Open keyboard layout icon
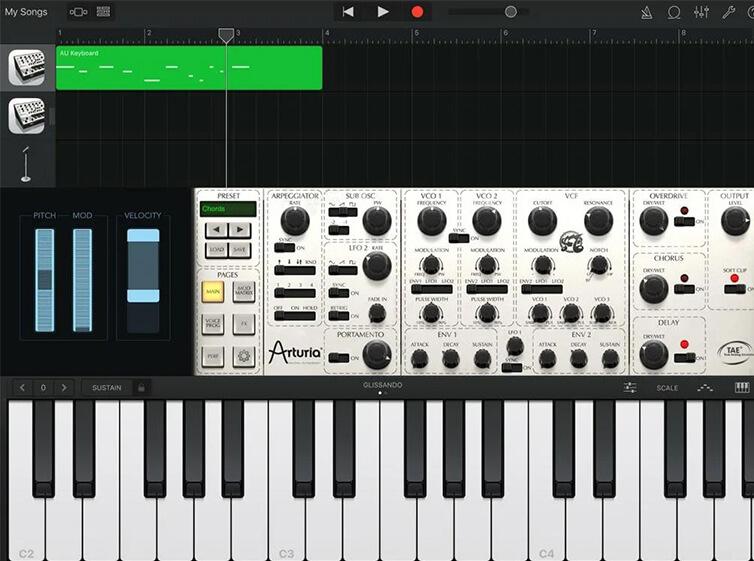 pos(742,387)
